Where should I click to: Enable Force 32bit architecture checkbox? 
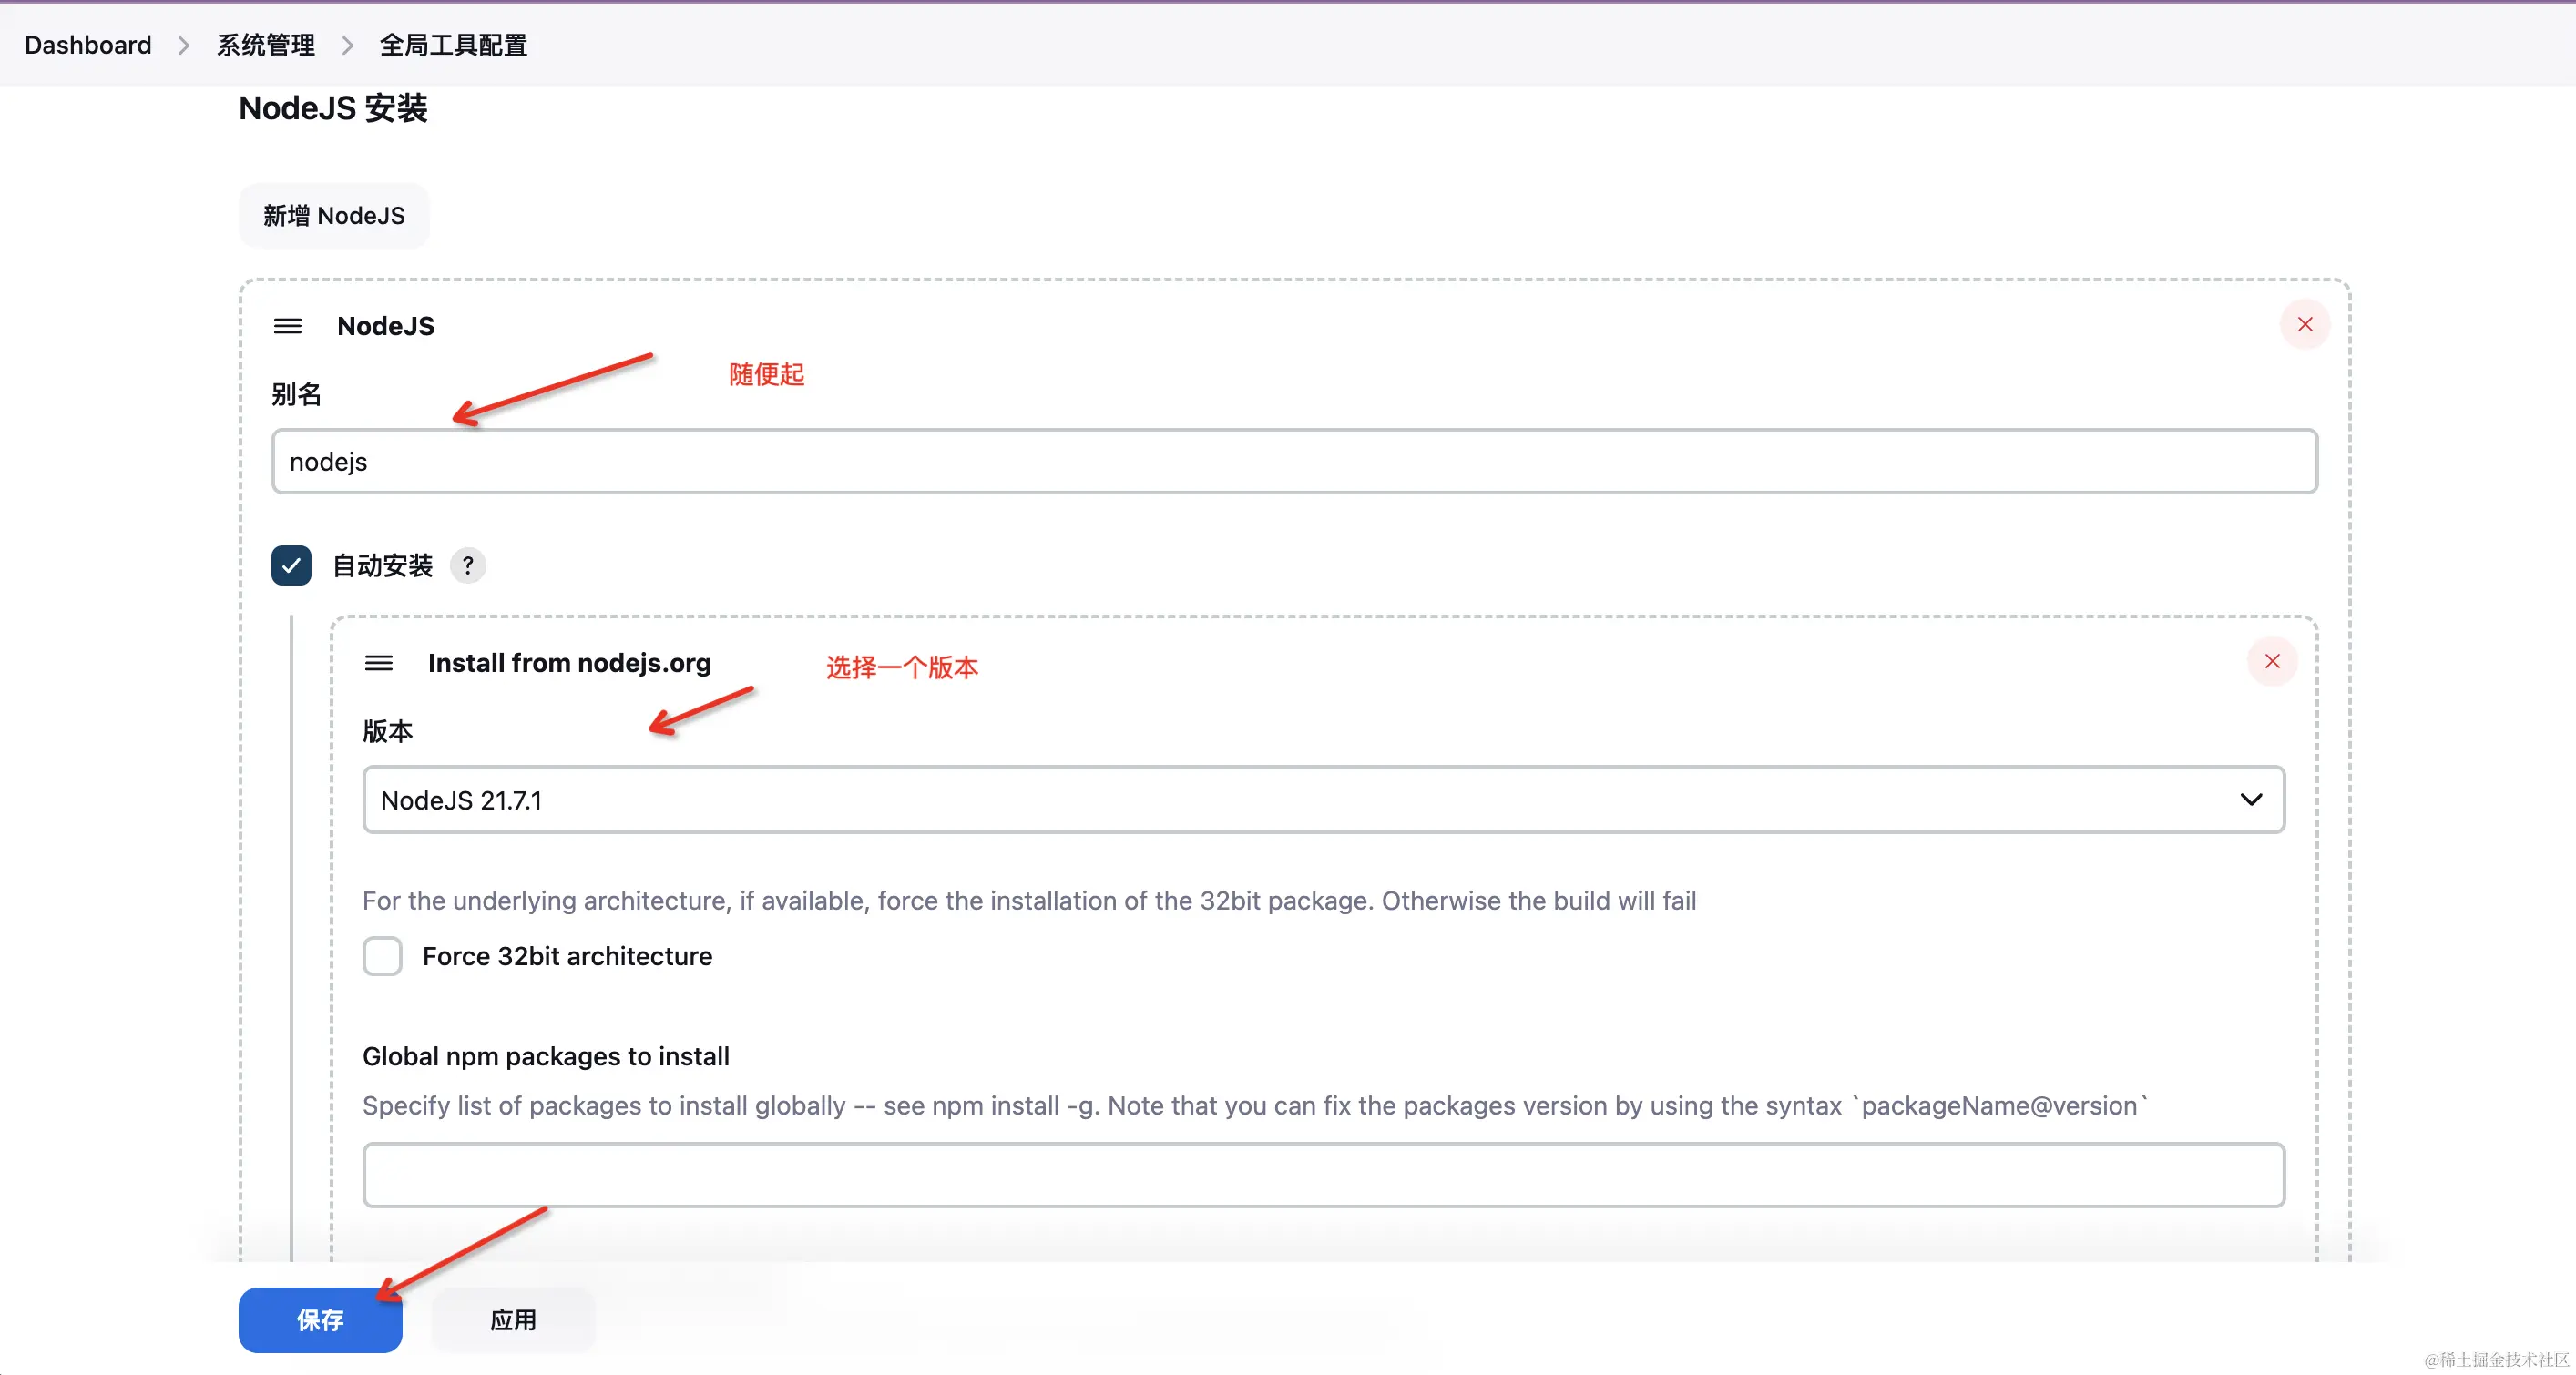pos(382,957)
